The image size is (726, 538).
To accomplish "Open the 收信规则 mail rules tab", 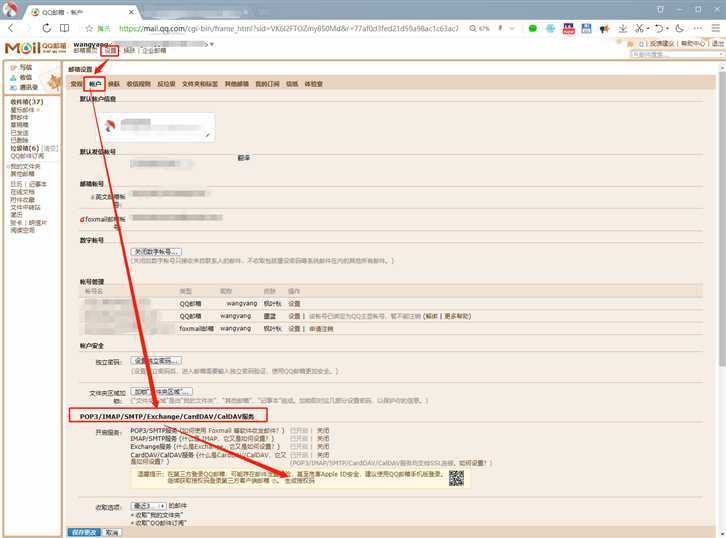I will pos(138,84).
